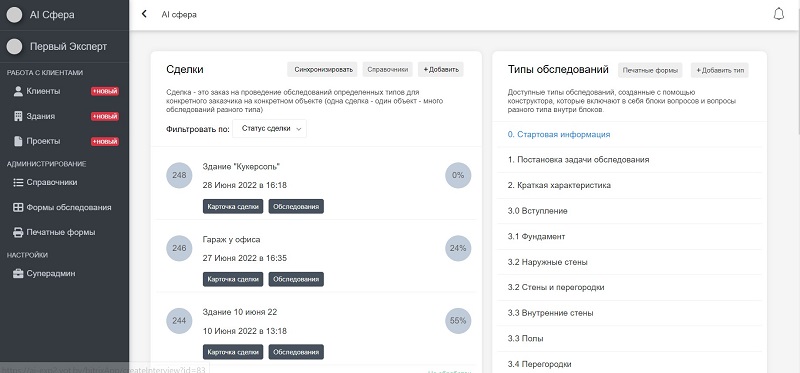
Task: Click the printer icon beside Печатные формы
Action: pos(18,232)
